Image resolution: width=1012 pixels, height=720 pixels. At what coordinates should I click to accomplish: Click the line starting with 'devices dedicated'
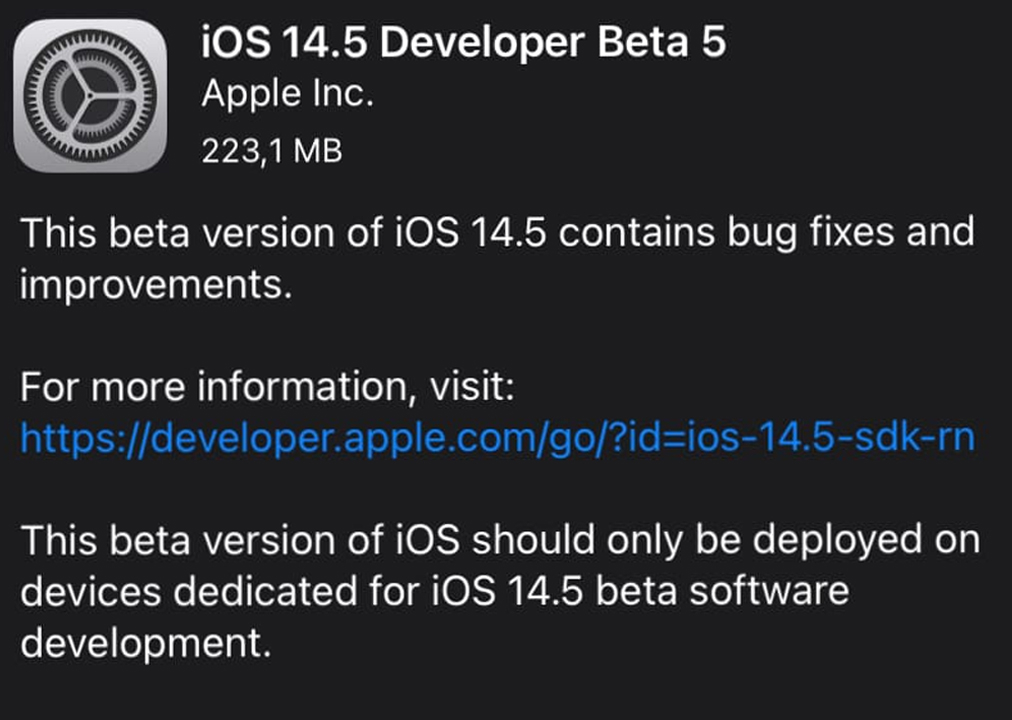(434, 591)
